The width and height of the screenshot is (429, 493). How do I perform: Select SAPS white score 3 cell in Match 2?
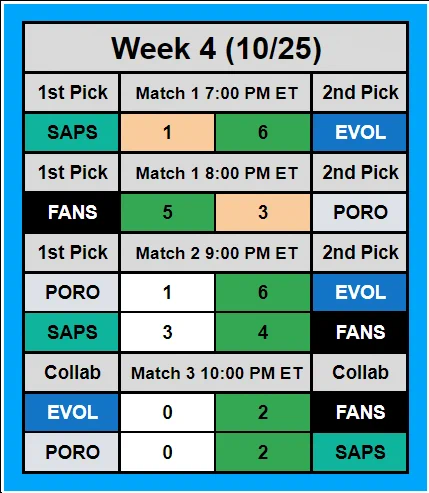coord(167,332)
